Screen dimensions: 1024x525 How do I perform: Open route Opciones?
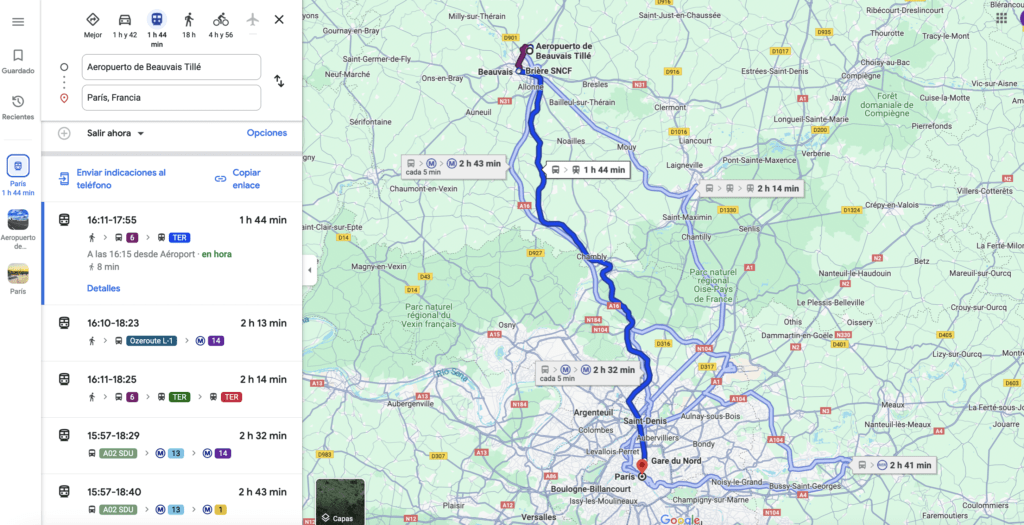tap(266, 133)
